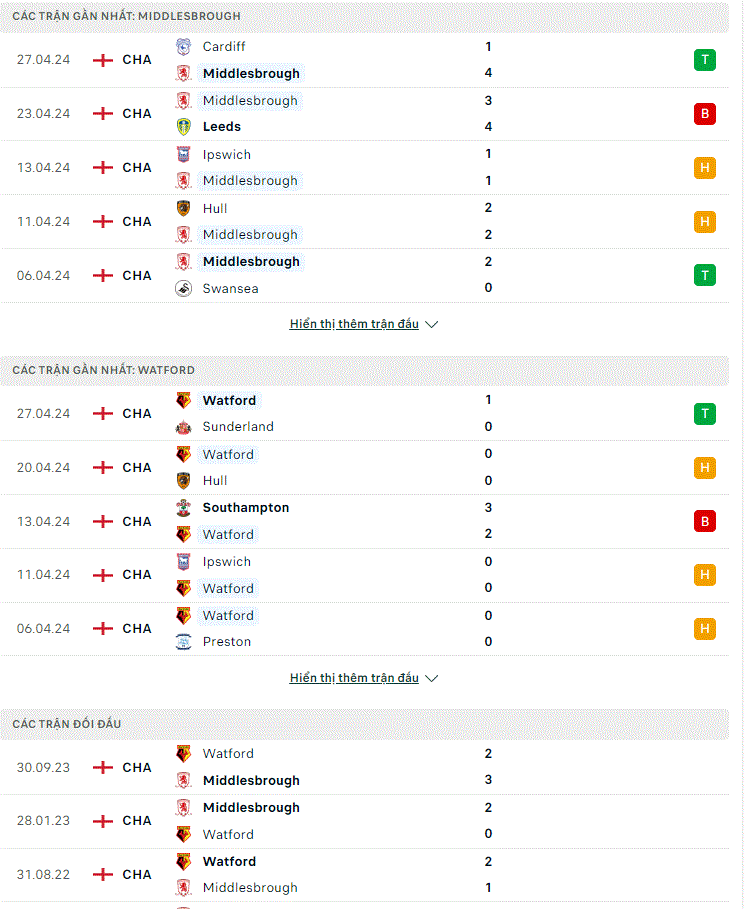This screenshot has height=909, width=744.
Task: Click red B badge for Southampton vs Watford
Action: [705, 521]
